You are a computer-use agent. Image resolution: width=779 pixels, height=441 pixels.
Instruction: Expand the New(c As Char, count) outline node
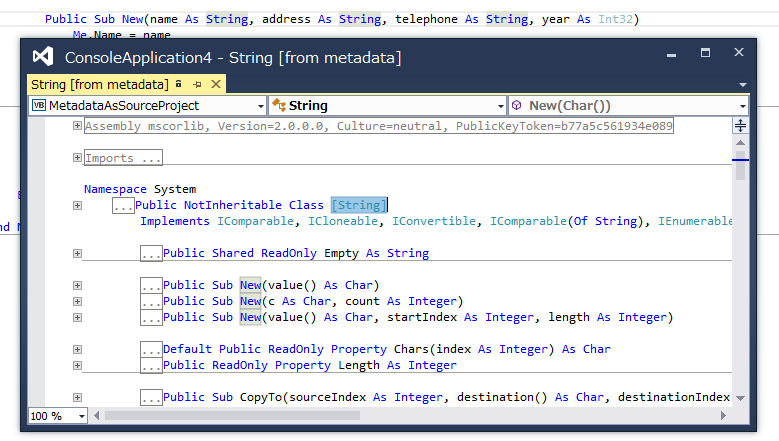(x=77, y=301)
